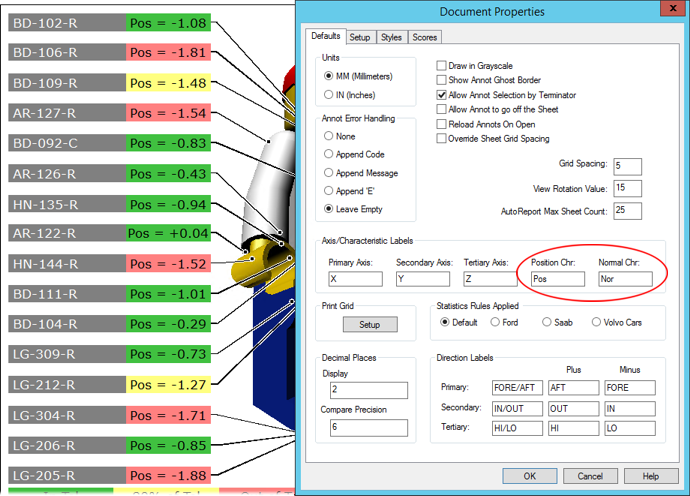Edit the Grid Spacing field
Viewport: 690px width, 496px height.
(627, 165)
